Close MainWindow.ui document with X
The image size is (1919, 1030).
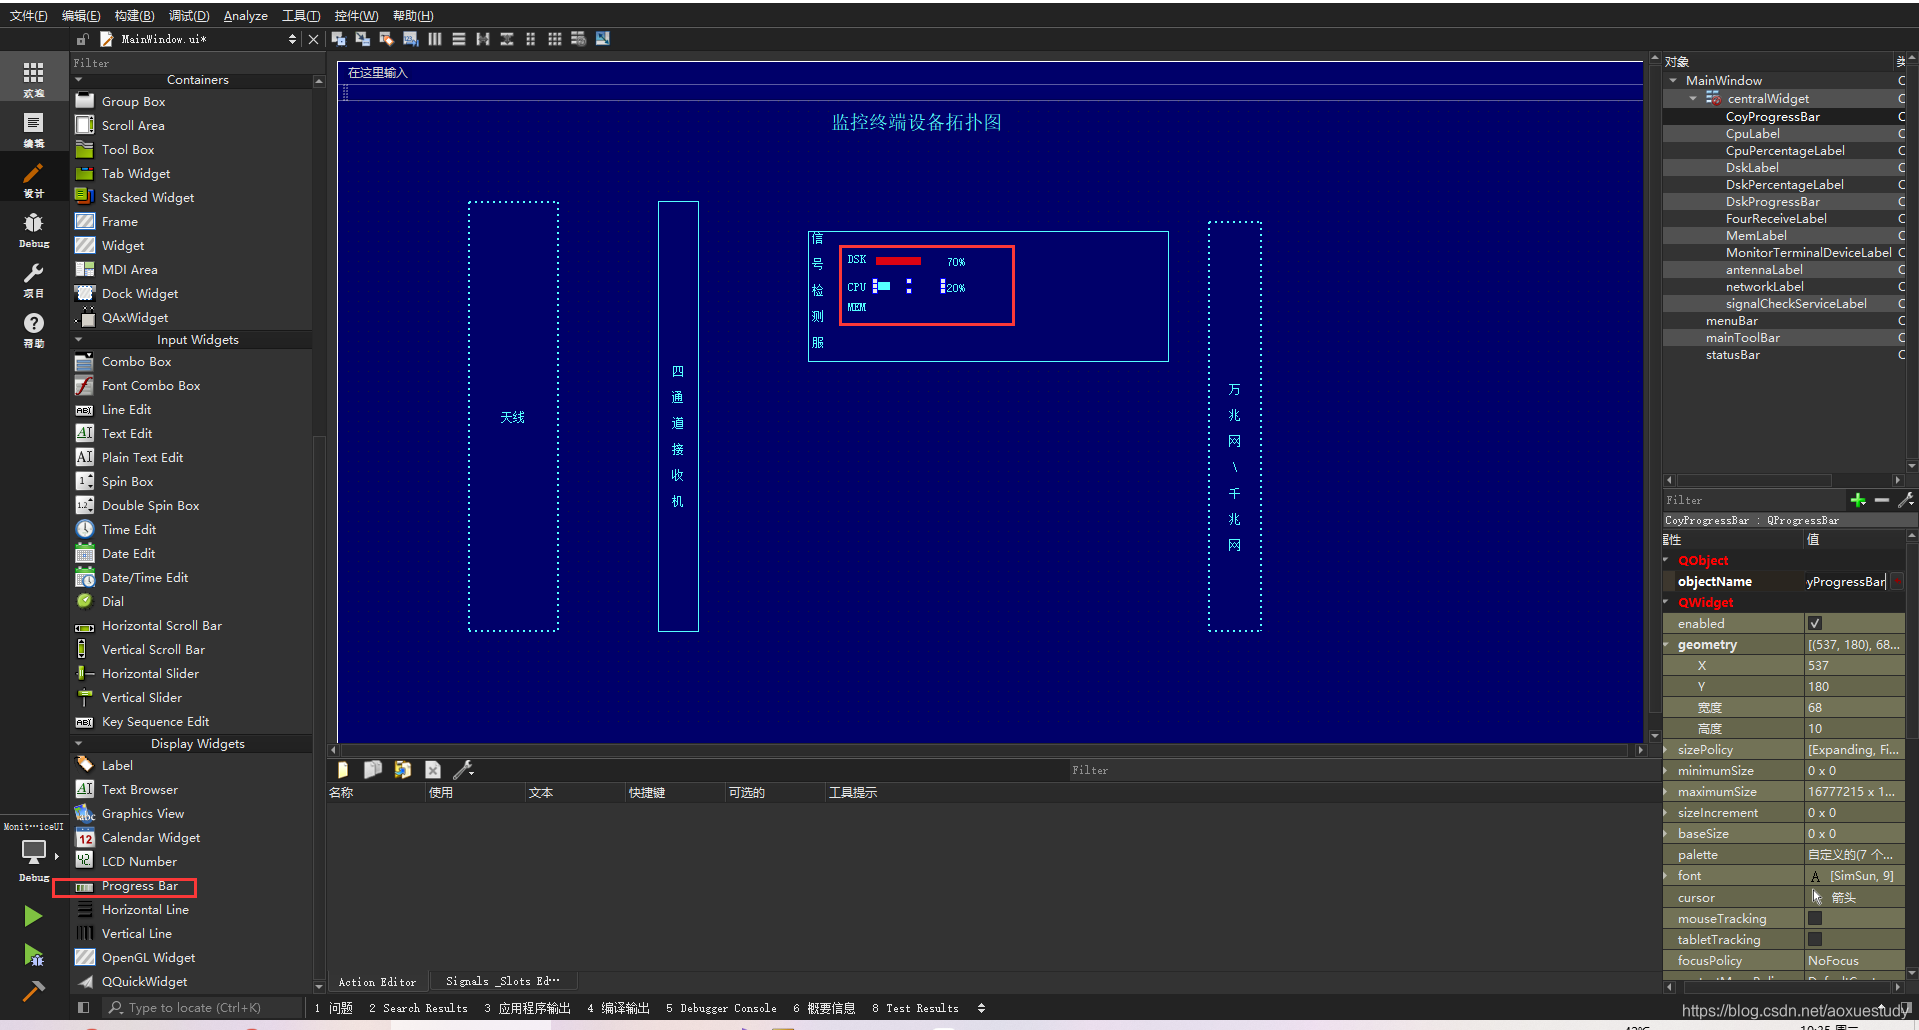(313, 39)
